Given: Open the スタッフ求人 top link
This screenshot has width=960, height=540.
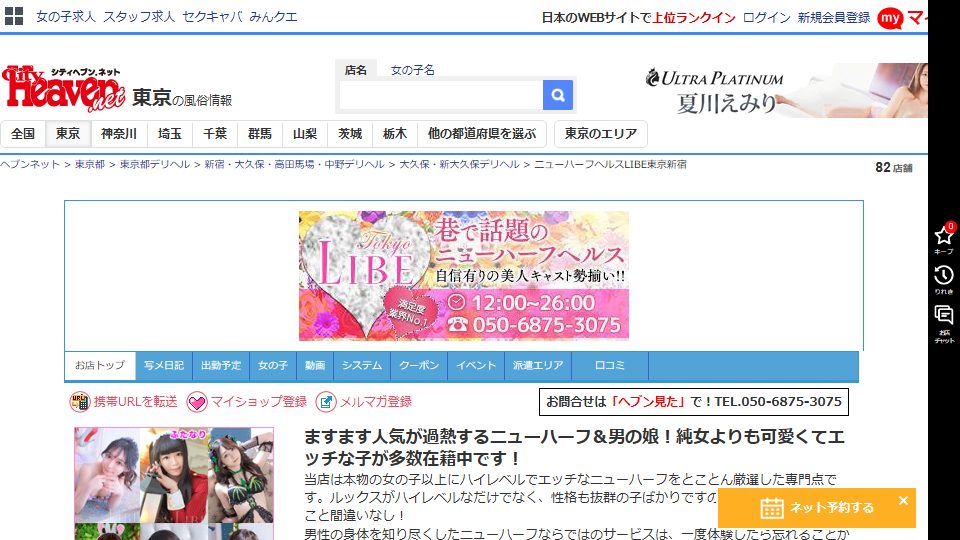Looking at the screenshot, I should click(x=139, y=17).
